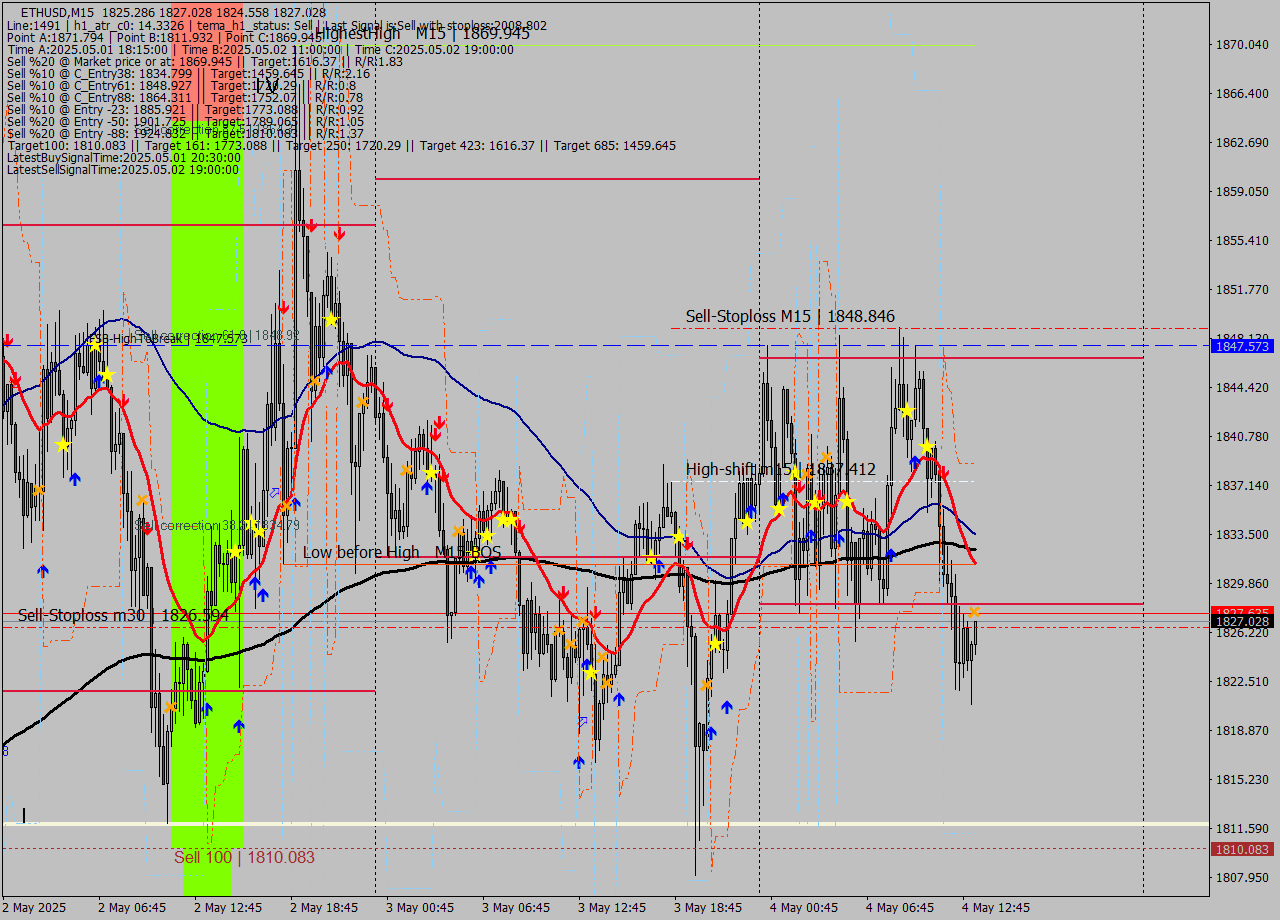Select the Sell 100 1810.083 label
The width and height of the screenshot is (1280, 920).
(244, 857)
